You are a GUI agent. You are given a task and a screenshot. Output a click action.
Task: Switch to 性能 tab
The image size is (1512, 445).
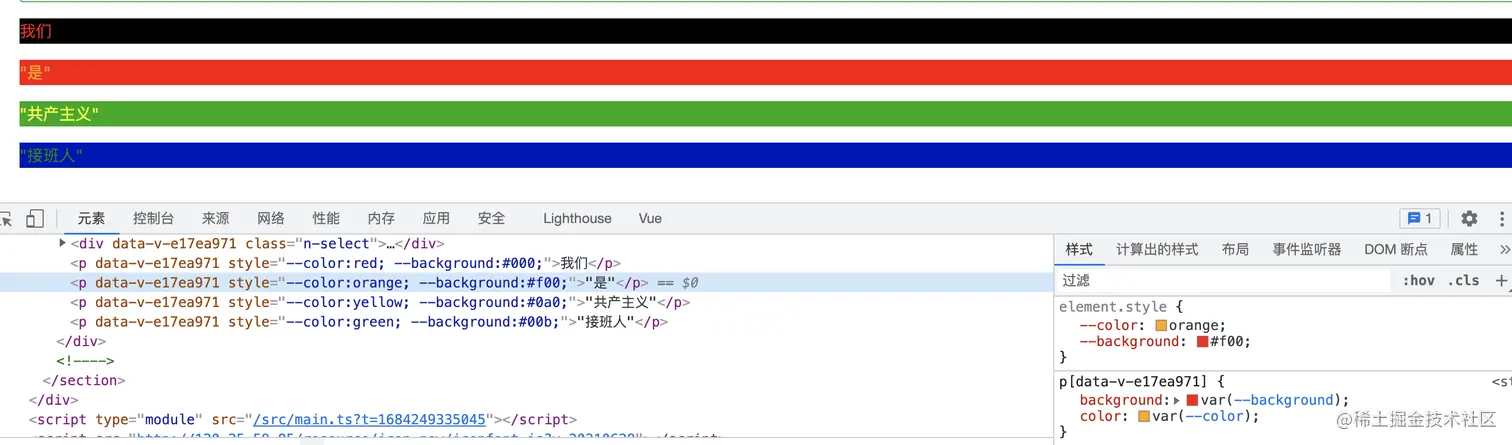(326, 218)
